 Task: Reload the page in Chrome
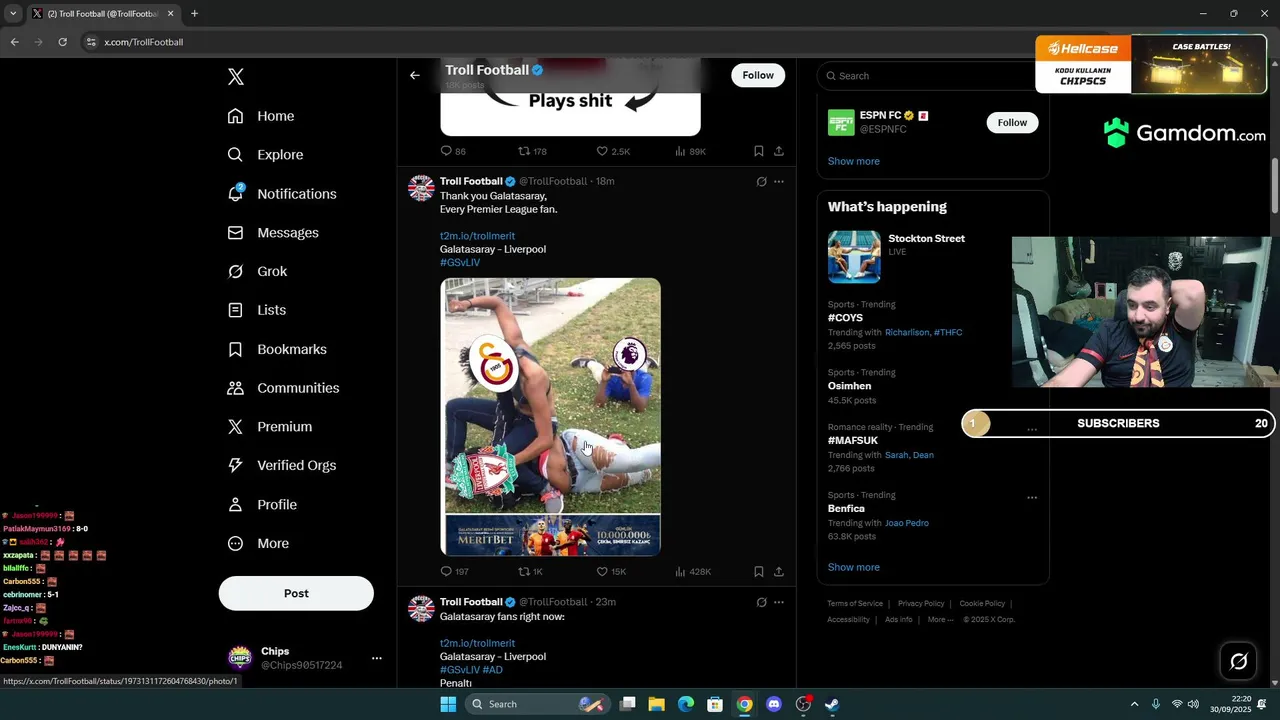point(62,42)
